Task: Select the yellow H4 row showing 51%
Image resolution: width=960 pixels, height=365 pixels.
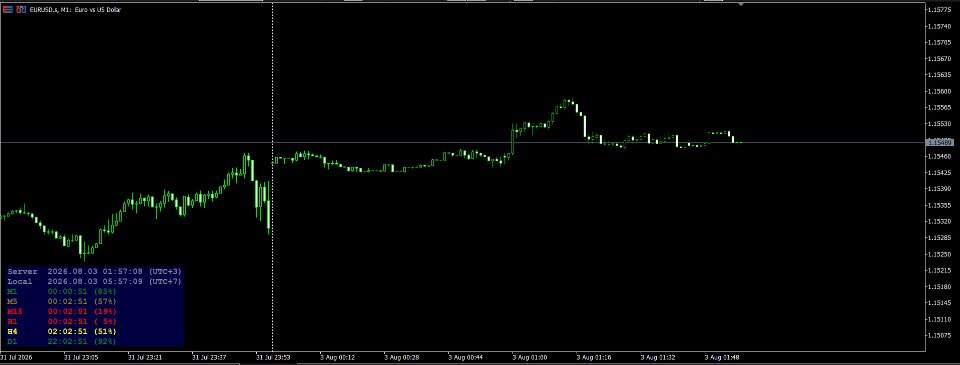Action: pyautogui.click(x=61, y=331)
